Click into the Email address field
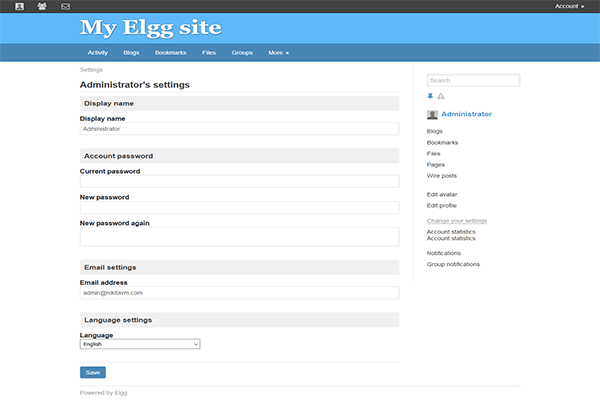Viewport: 600px width, 400px height. 239,293
